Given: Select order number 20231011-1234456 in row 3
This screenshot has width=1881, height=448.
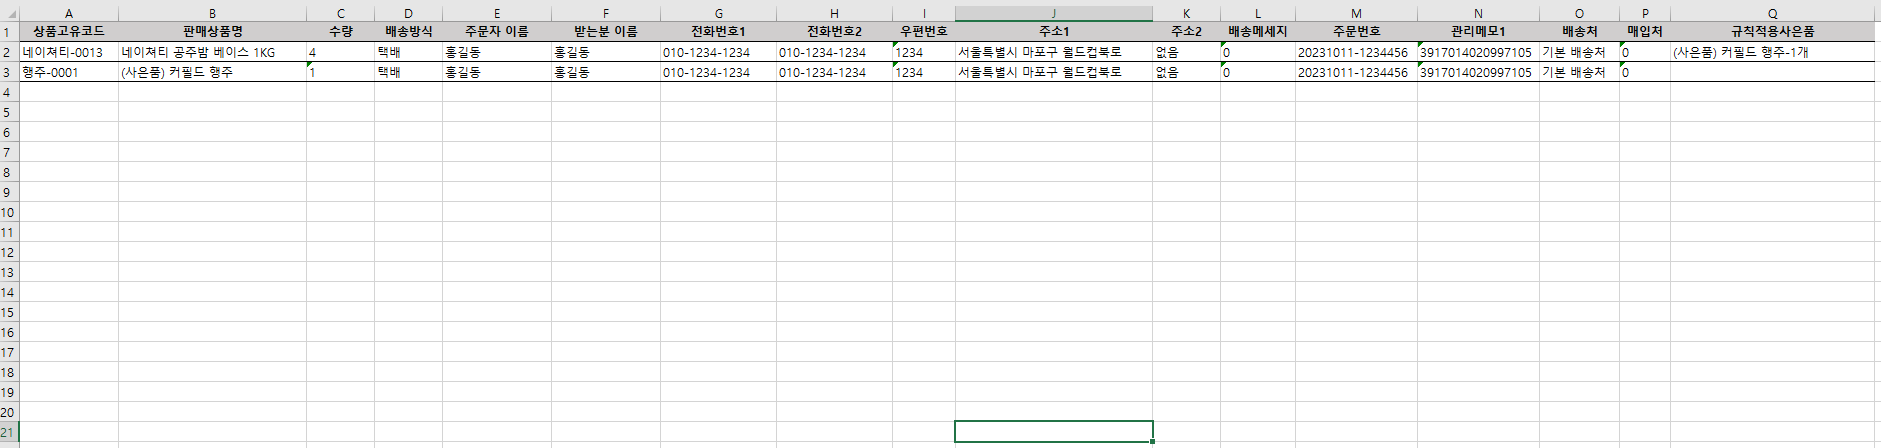Looking at the screenshot, I should [1356, 72].
